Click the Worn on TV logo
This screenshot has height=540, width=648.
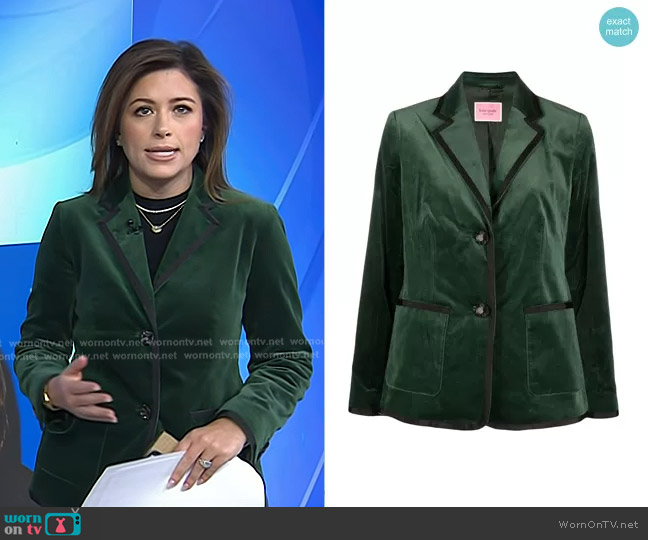point(42,523)
